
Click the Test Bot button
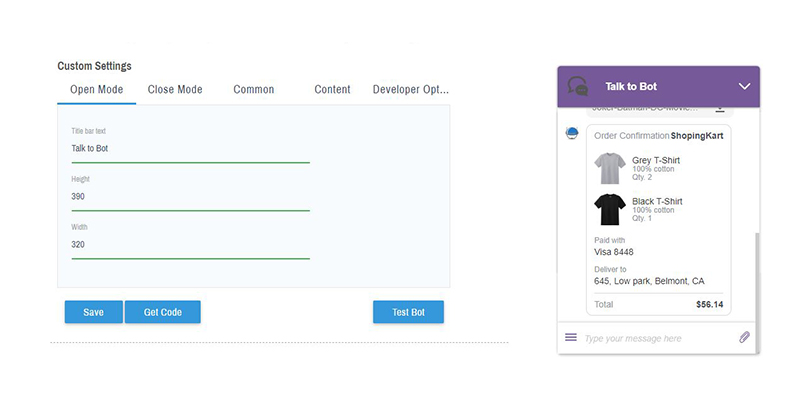(408, 312)
